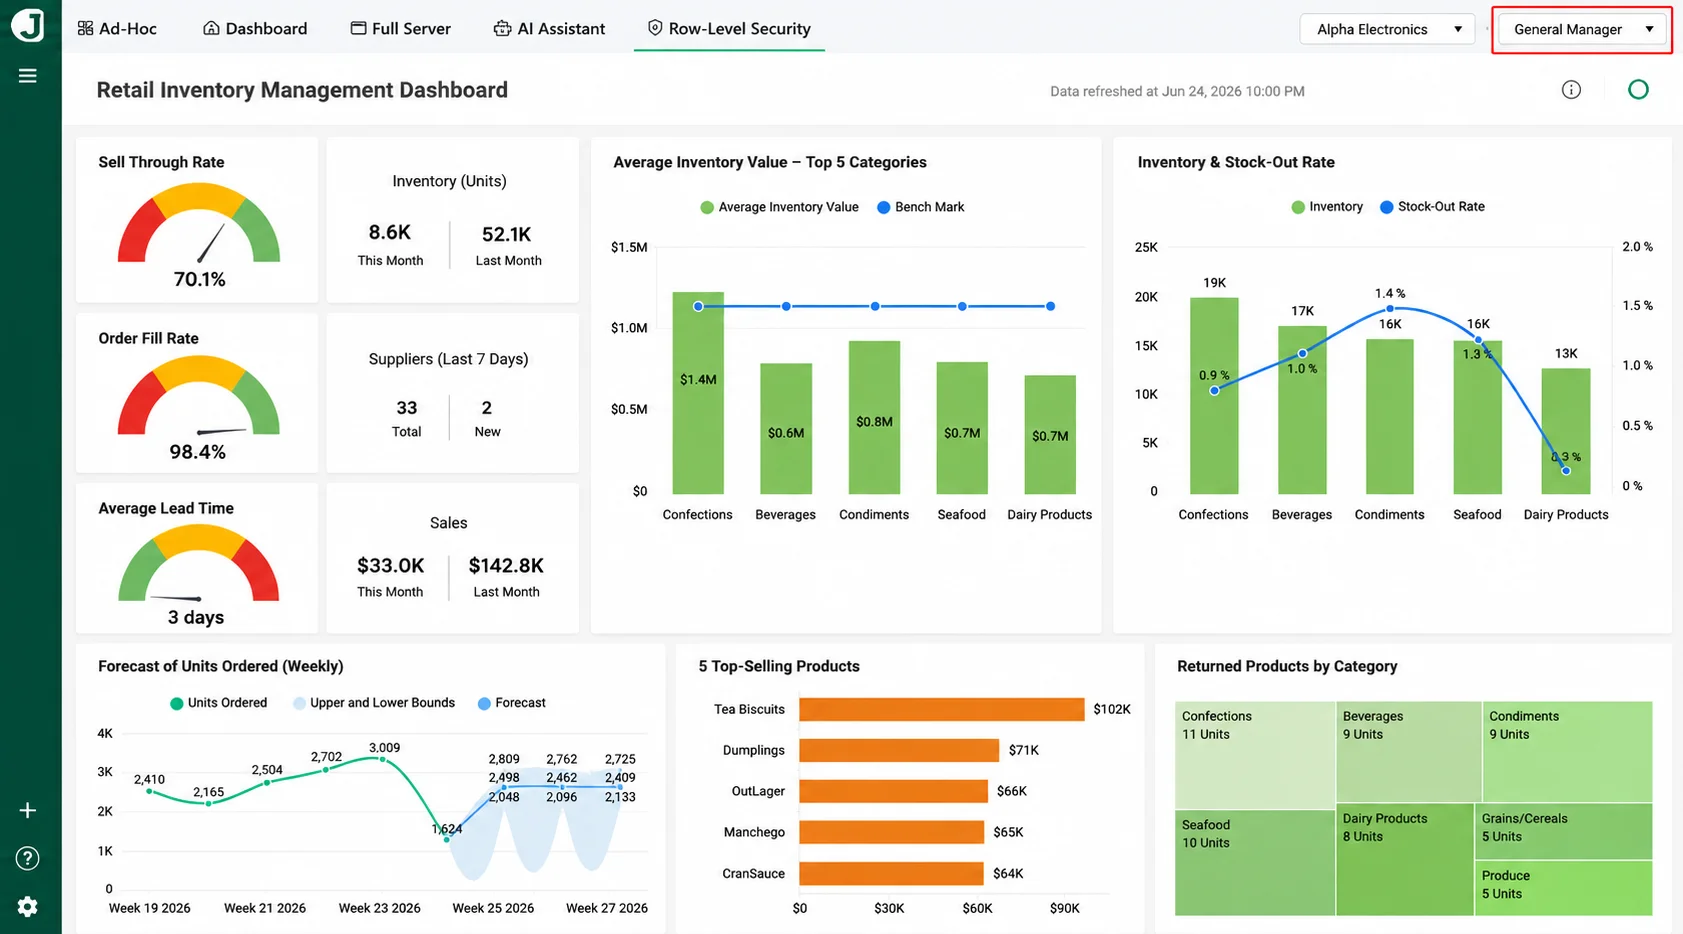Click the Condiments $0.8M bar
Image resolution: width=1683 pixels, height=934 pixels.
(x=874, y=418)
